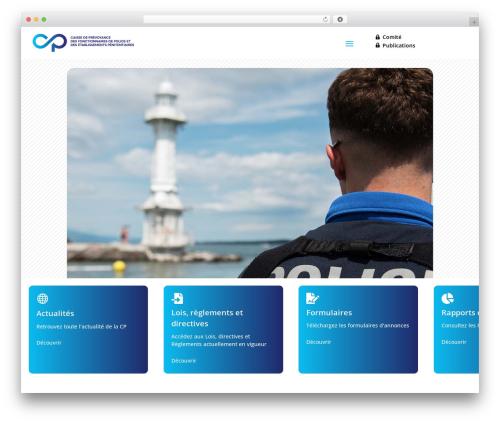Click the pen and form icon on Formulaires card

312,298
